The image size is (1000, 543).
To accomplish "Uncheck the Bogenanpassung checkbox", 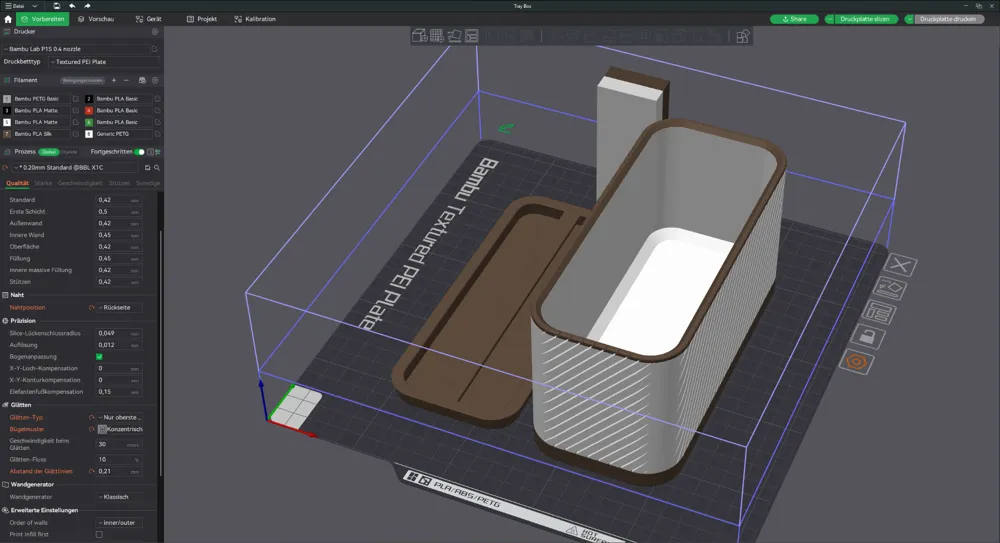I will point(99,357).
